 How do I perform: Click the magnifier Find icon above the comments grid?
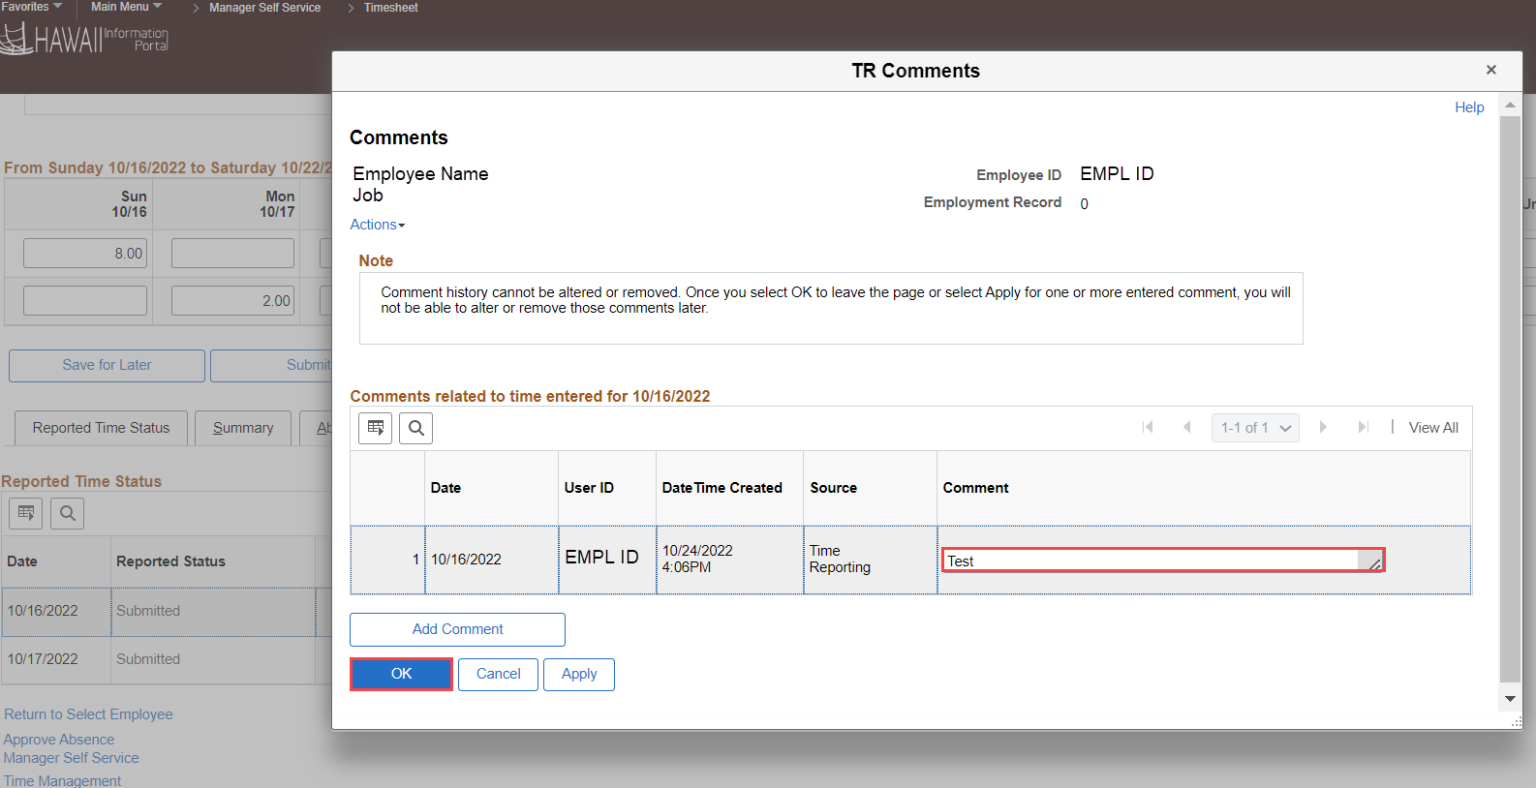(x=415, y=427)
